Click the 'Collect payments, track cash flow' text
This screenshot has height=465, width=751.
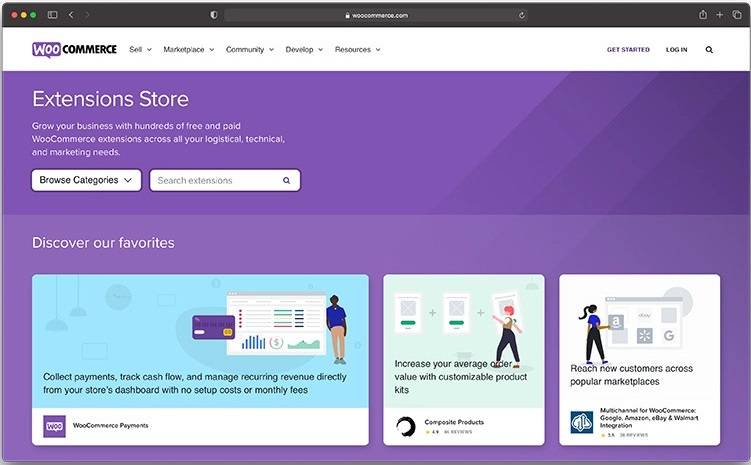[194, 383]
